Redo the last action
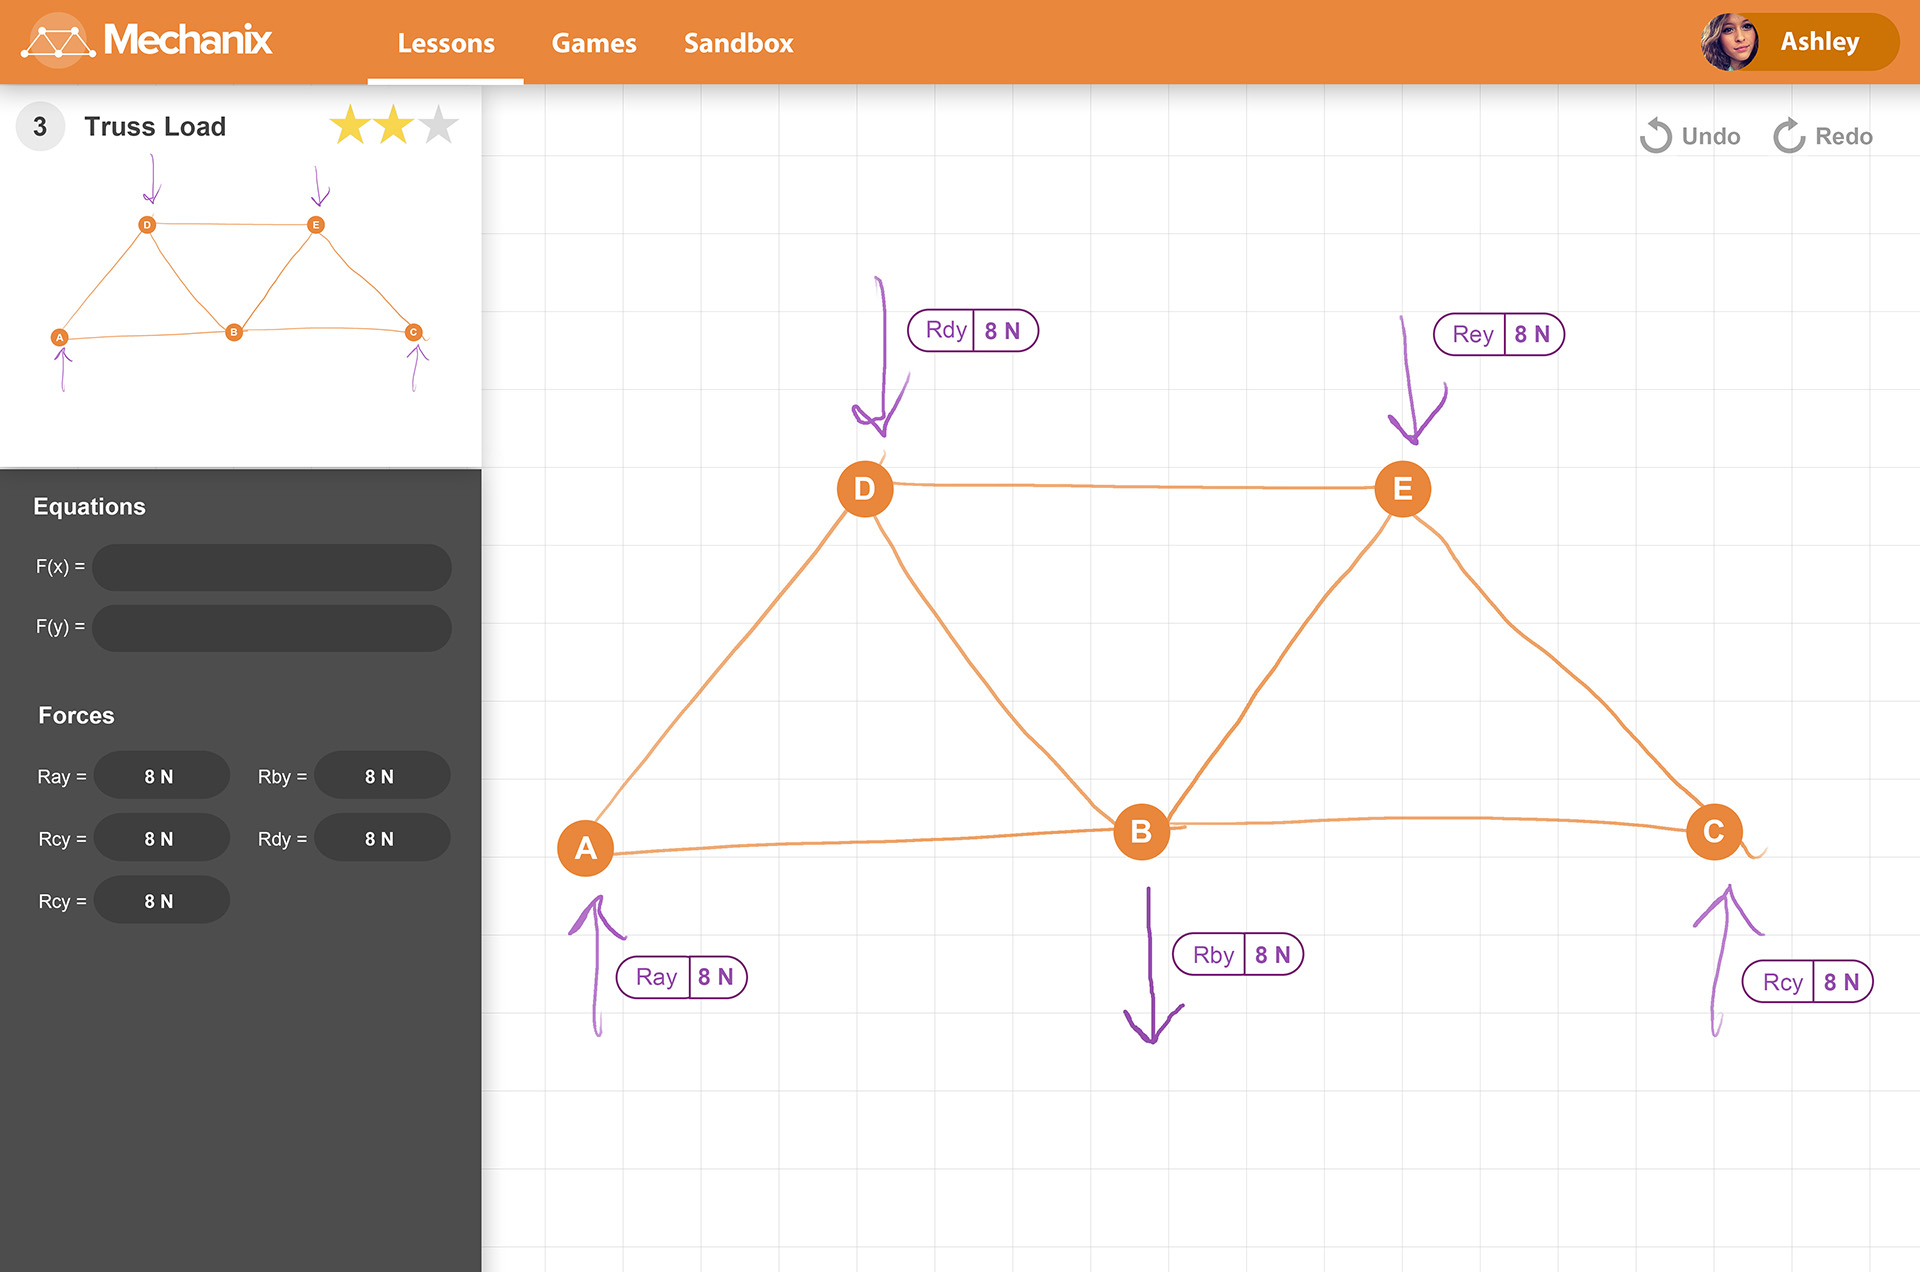 (1823, 136)
